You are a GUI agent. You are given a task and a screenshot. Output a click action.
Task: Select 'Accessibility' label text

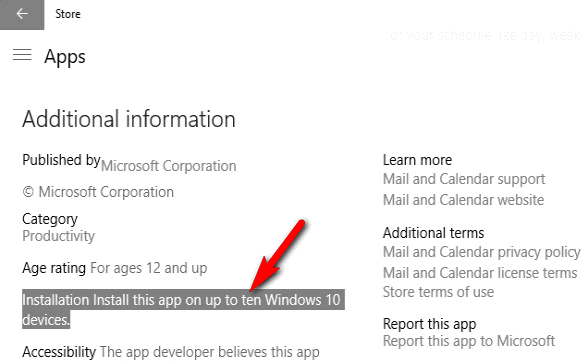tap(59, 352)
